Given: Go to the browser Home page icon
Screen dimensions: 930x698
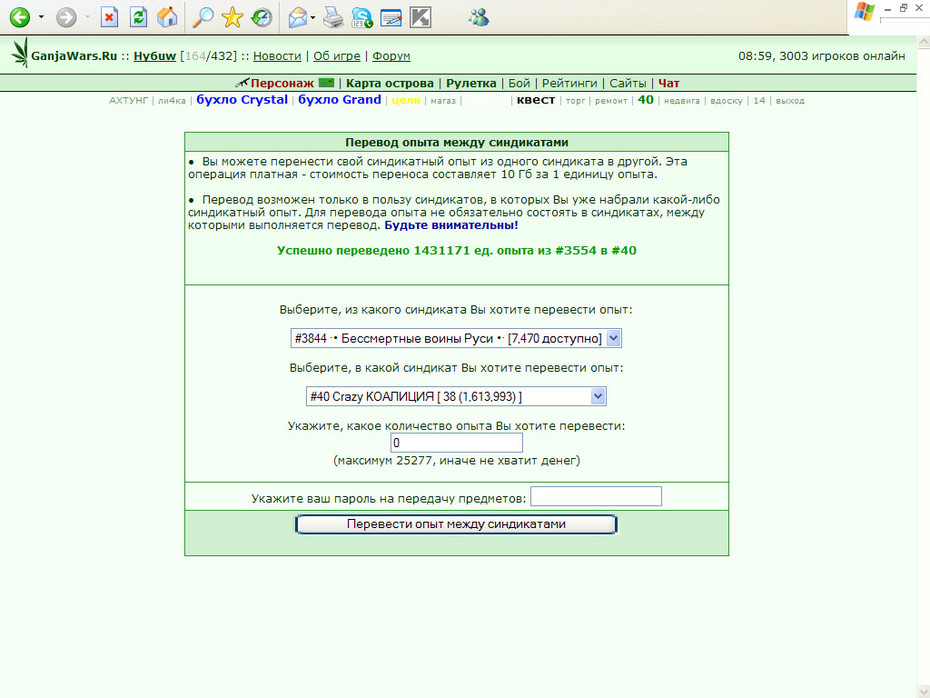Looking at the screenshot, I should (167, 17).
